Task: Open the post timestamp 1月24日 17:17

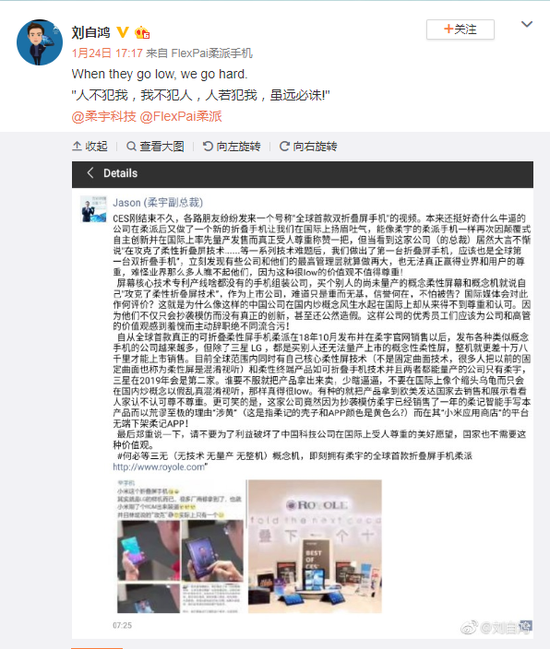Action: point(107,53)
